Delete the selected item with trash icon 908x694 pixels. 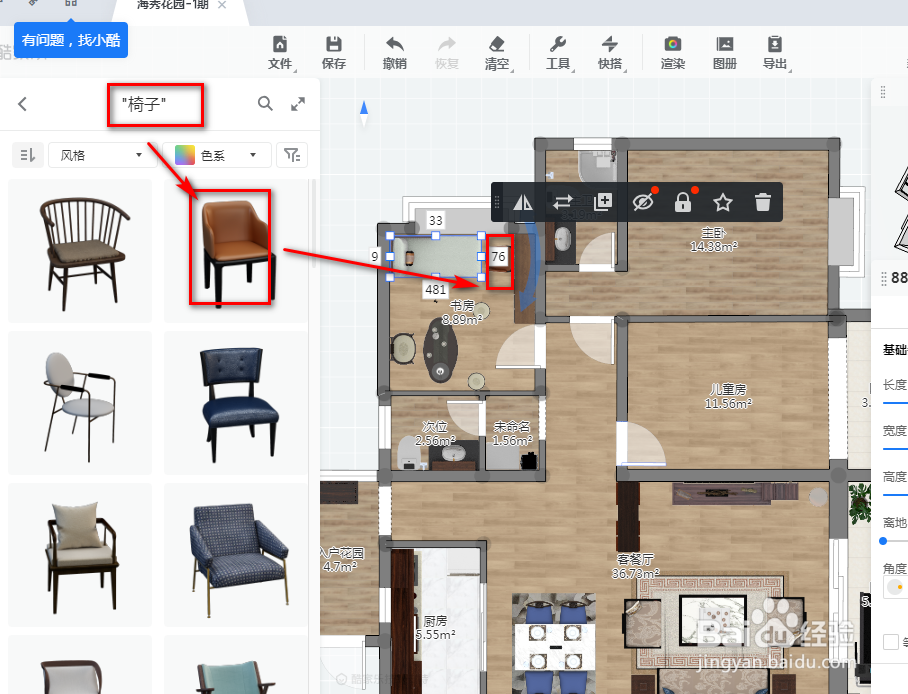tap(763, 202)
